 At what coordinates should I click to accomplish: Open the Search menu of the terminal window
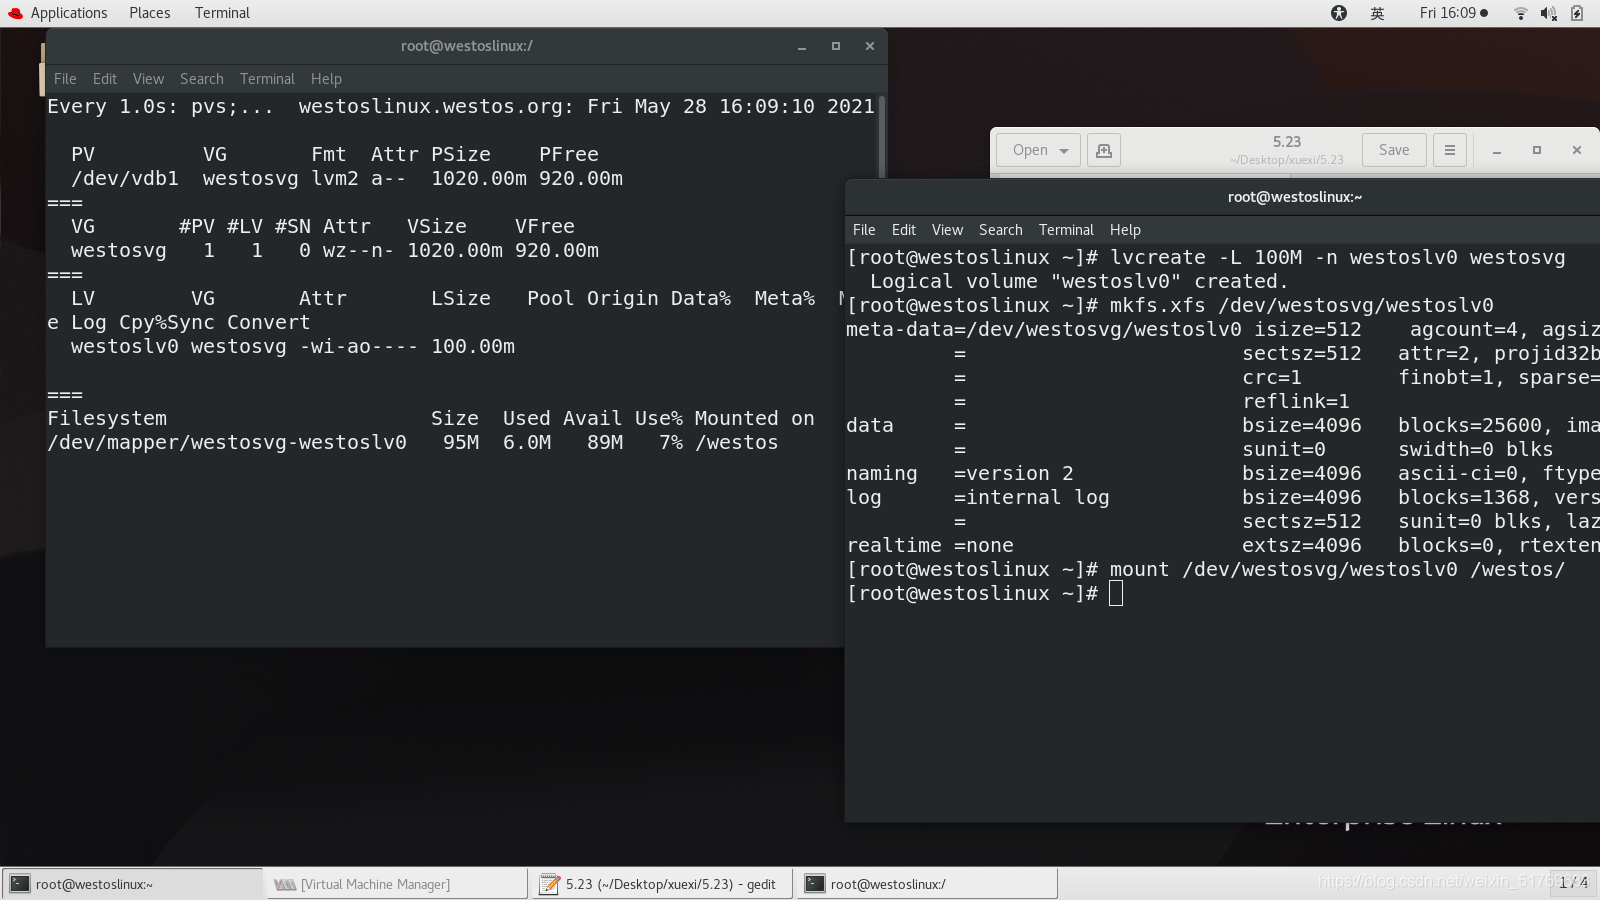[1000, 229]
